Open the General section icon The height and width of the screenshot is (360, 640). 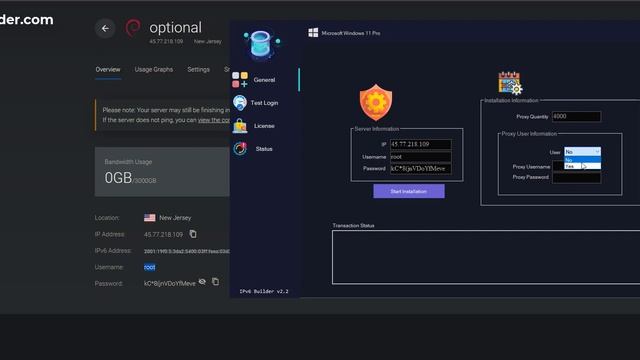point(240,80)
